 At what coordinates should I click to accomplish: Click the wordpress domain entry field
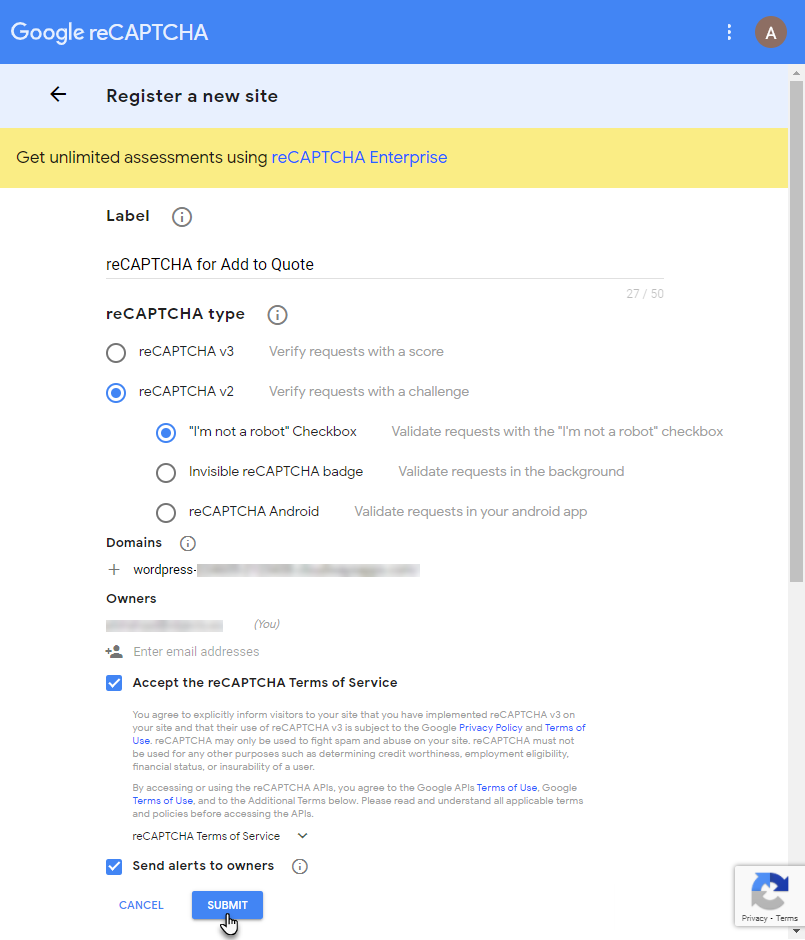pos(276,570)
